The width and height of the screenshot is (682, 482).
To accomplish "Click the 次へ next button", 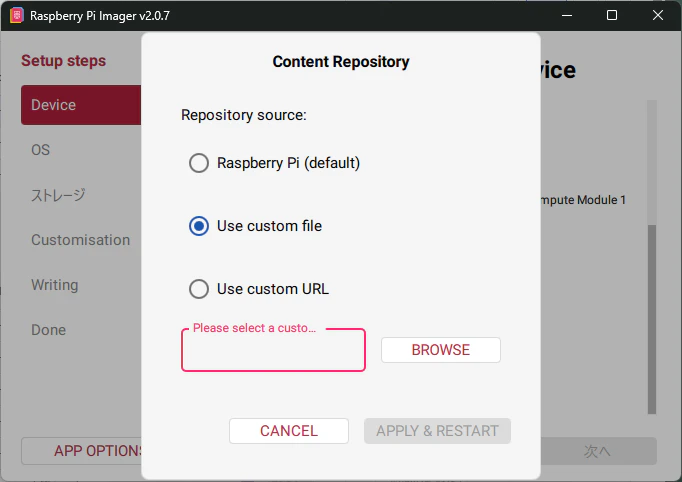I will pos(598,451).
